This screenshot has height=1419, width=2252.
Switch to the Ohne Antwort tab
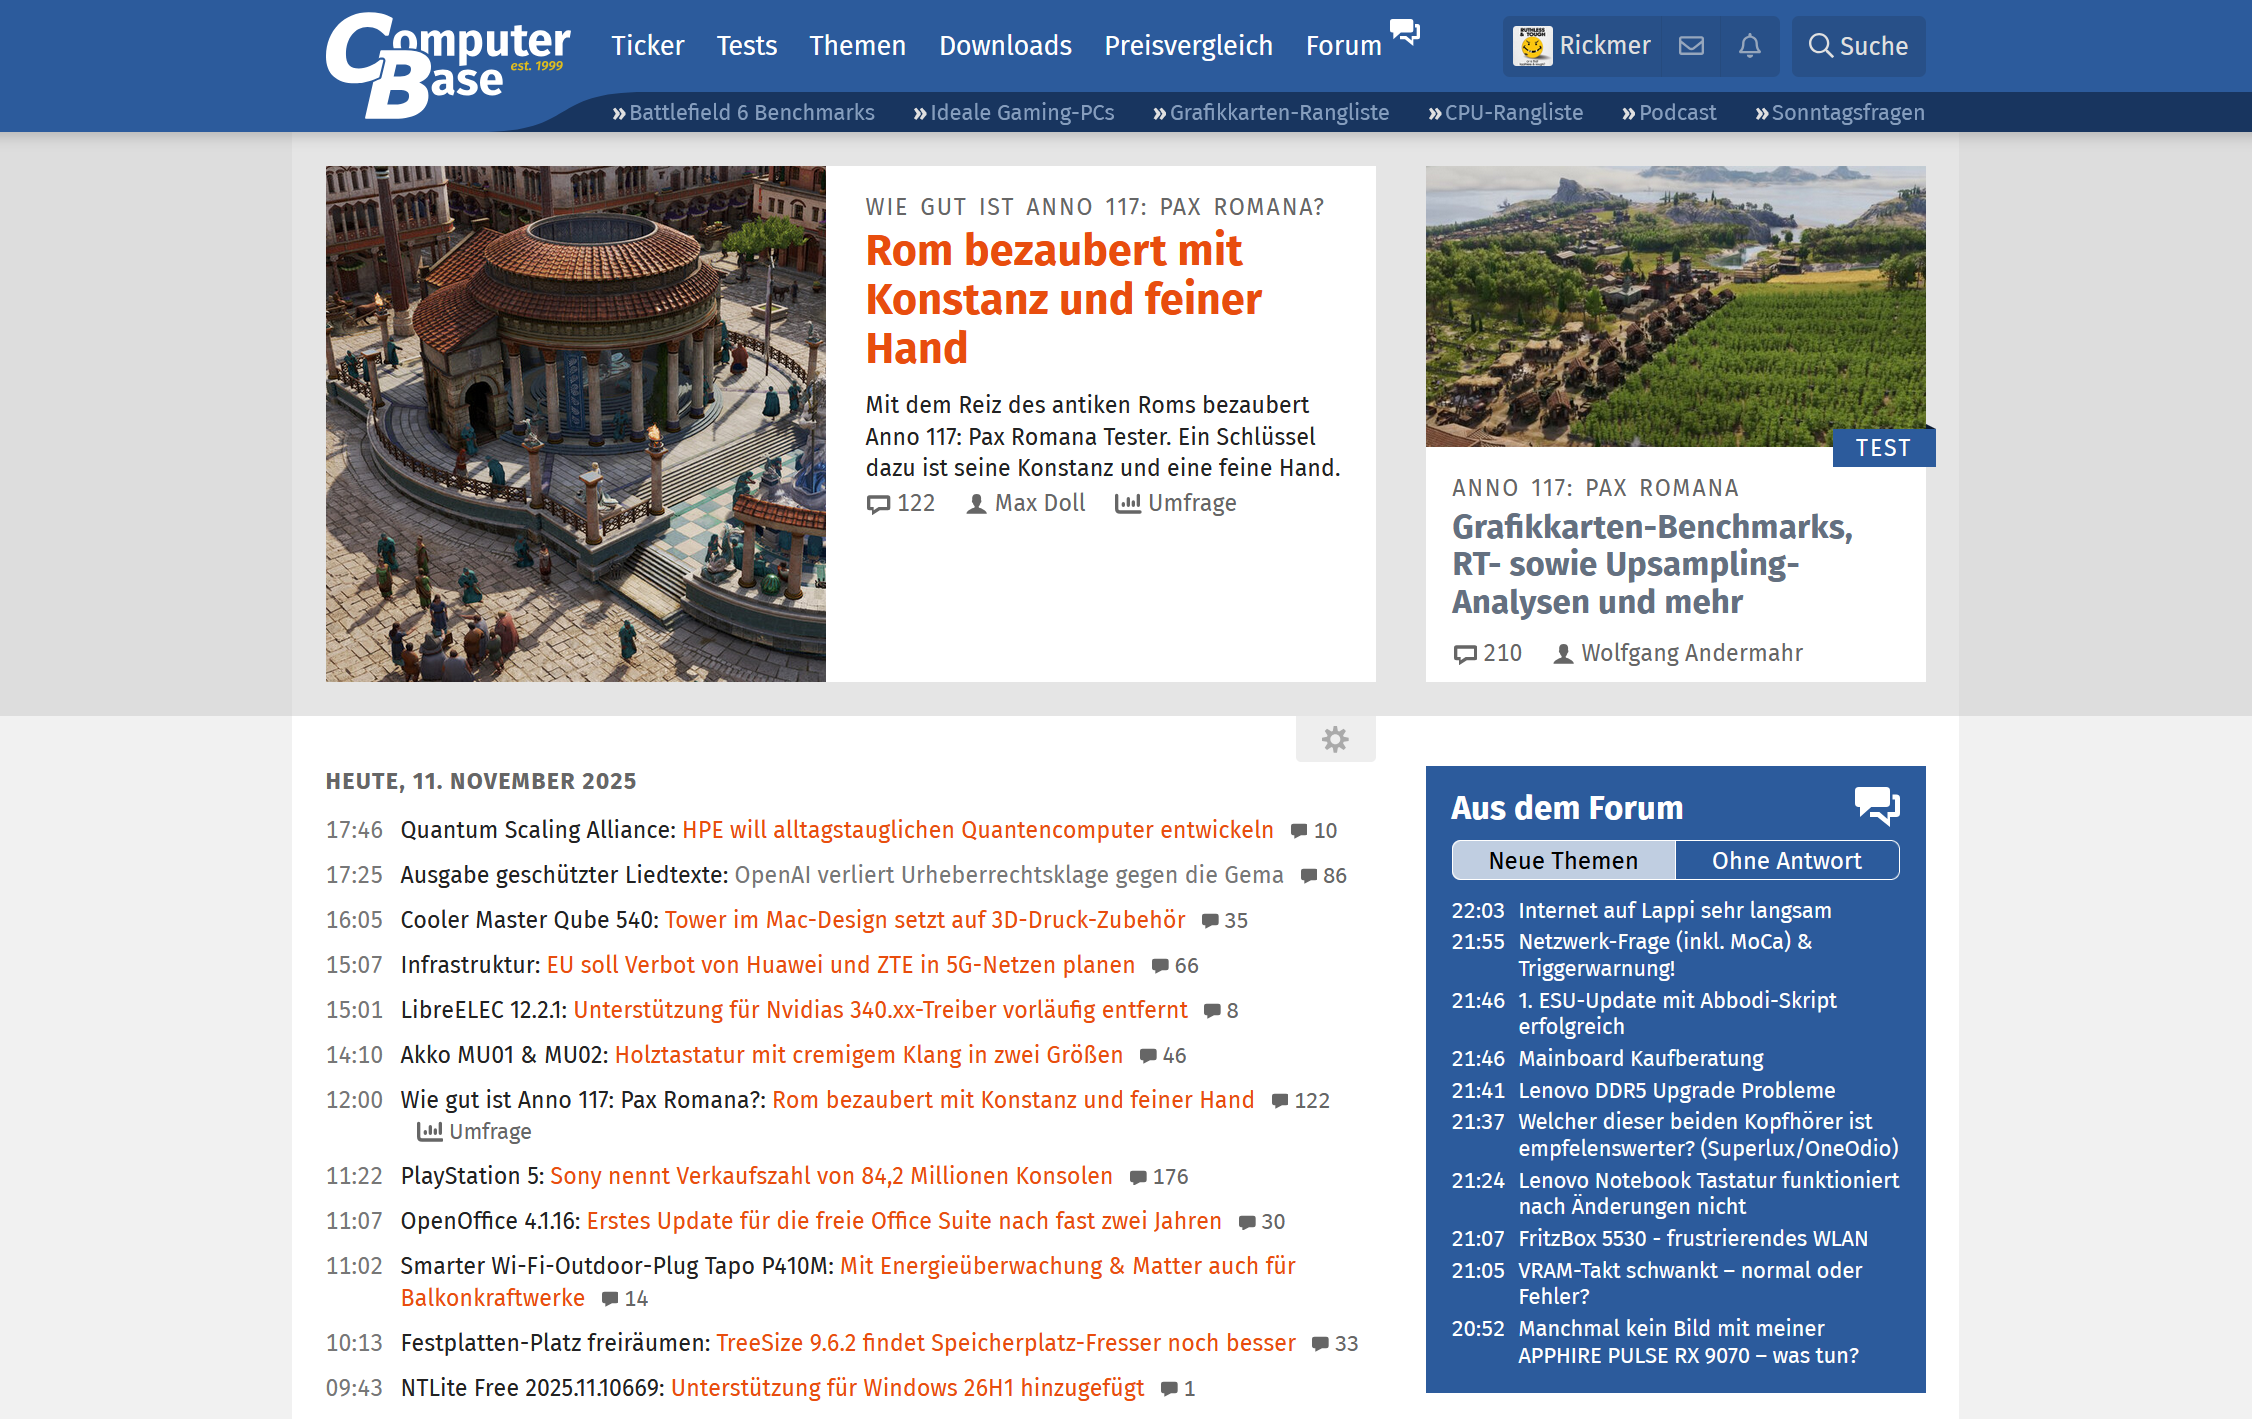pyautogui.click(x=1787, y=860)
